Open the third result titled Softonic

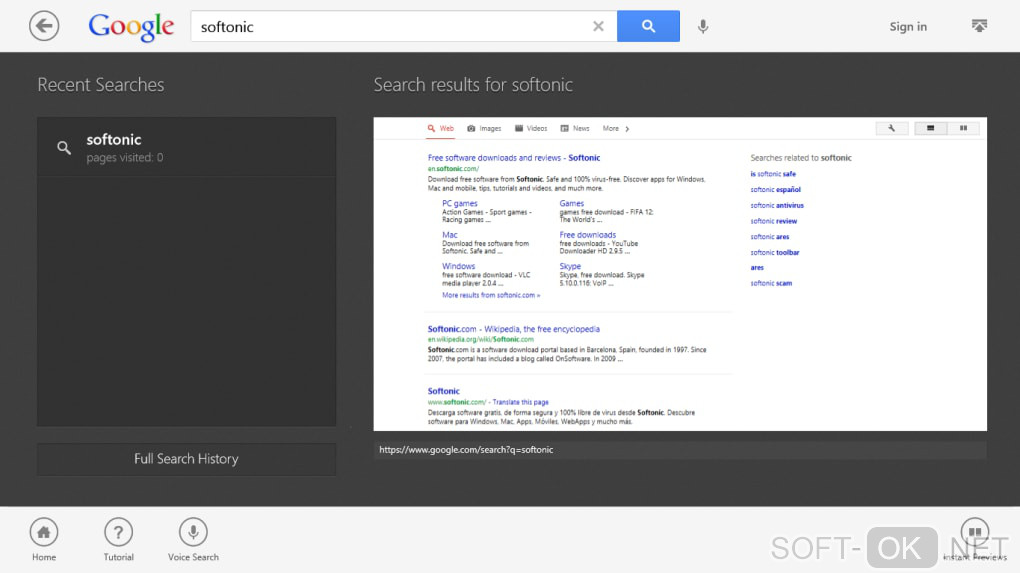(443, 392)
